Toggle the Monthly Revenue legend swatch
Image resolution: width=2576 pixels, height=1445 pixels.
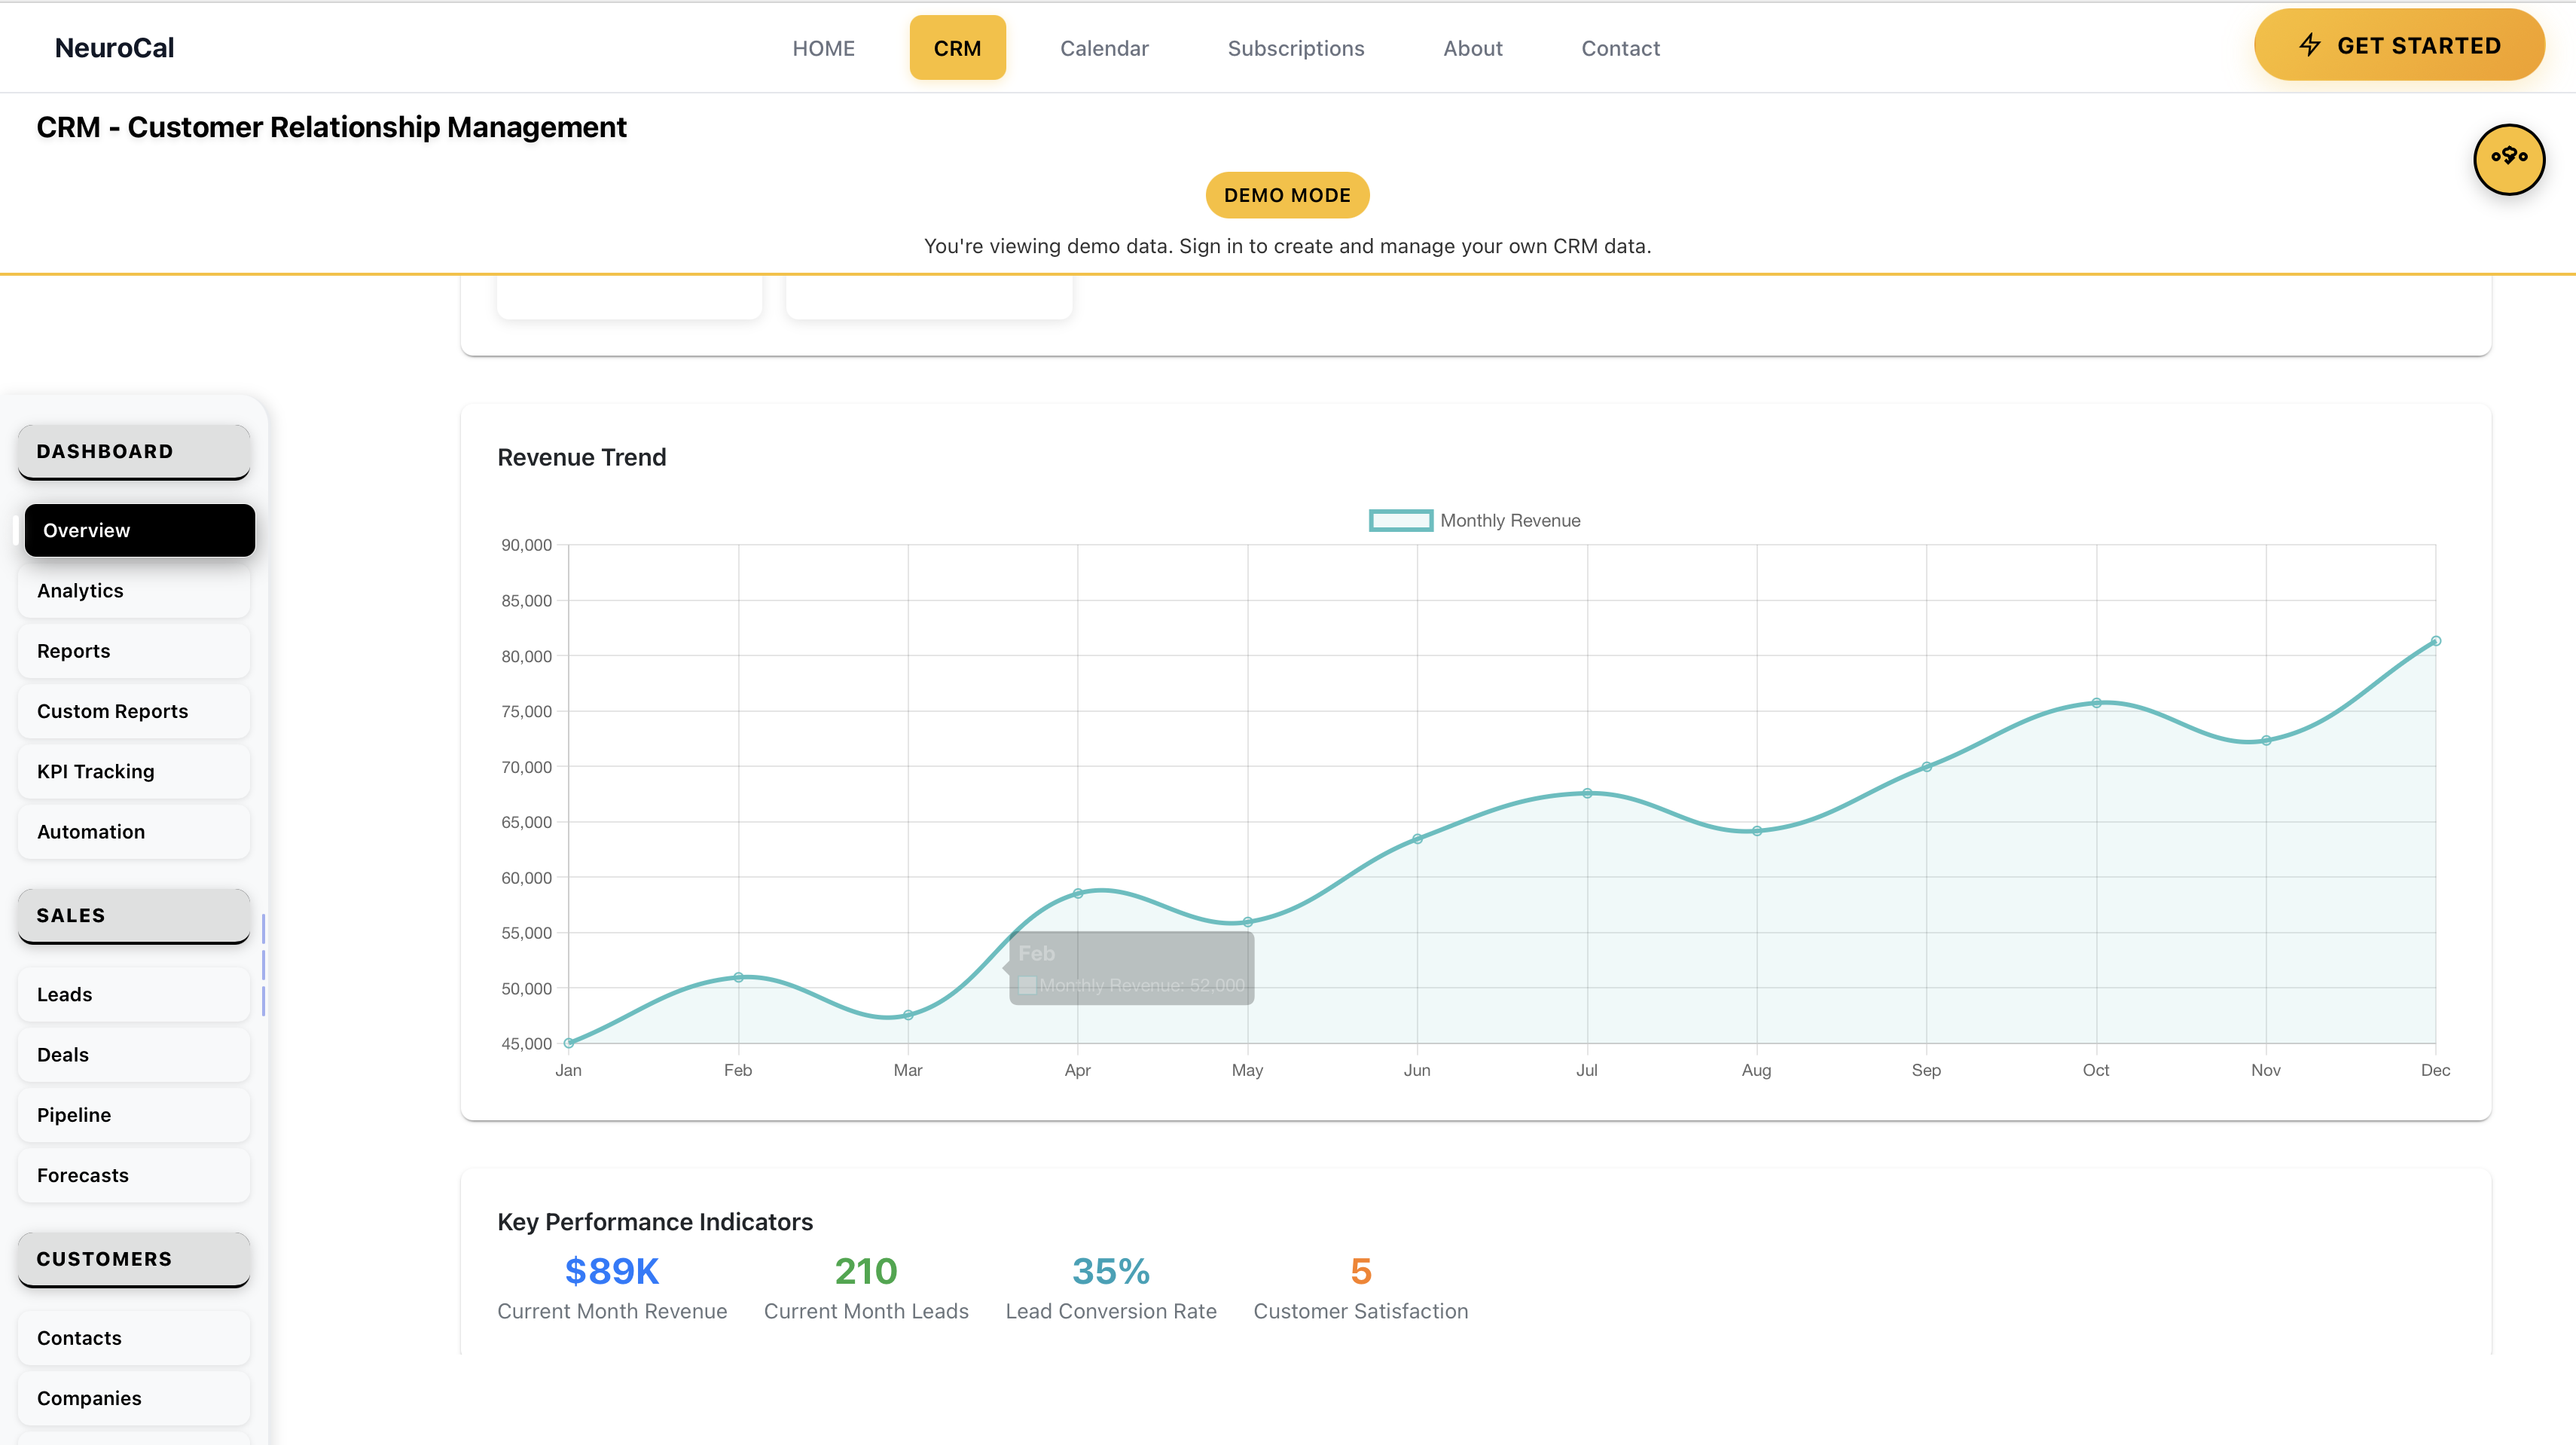point(1400,520)
